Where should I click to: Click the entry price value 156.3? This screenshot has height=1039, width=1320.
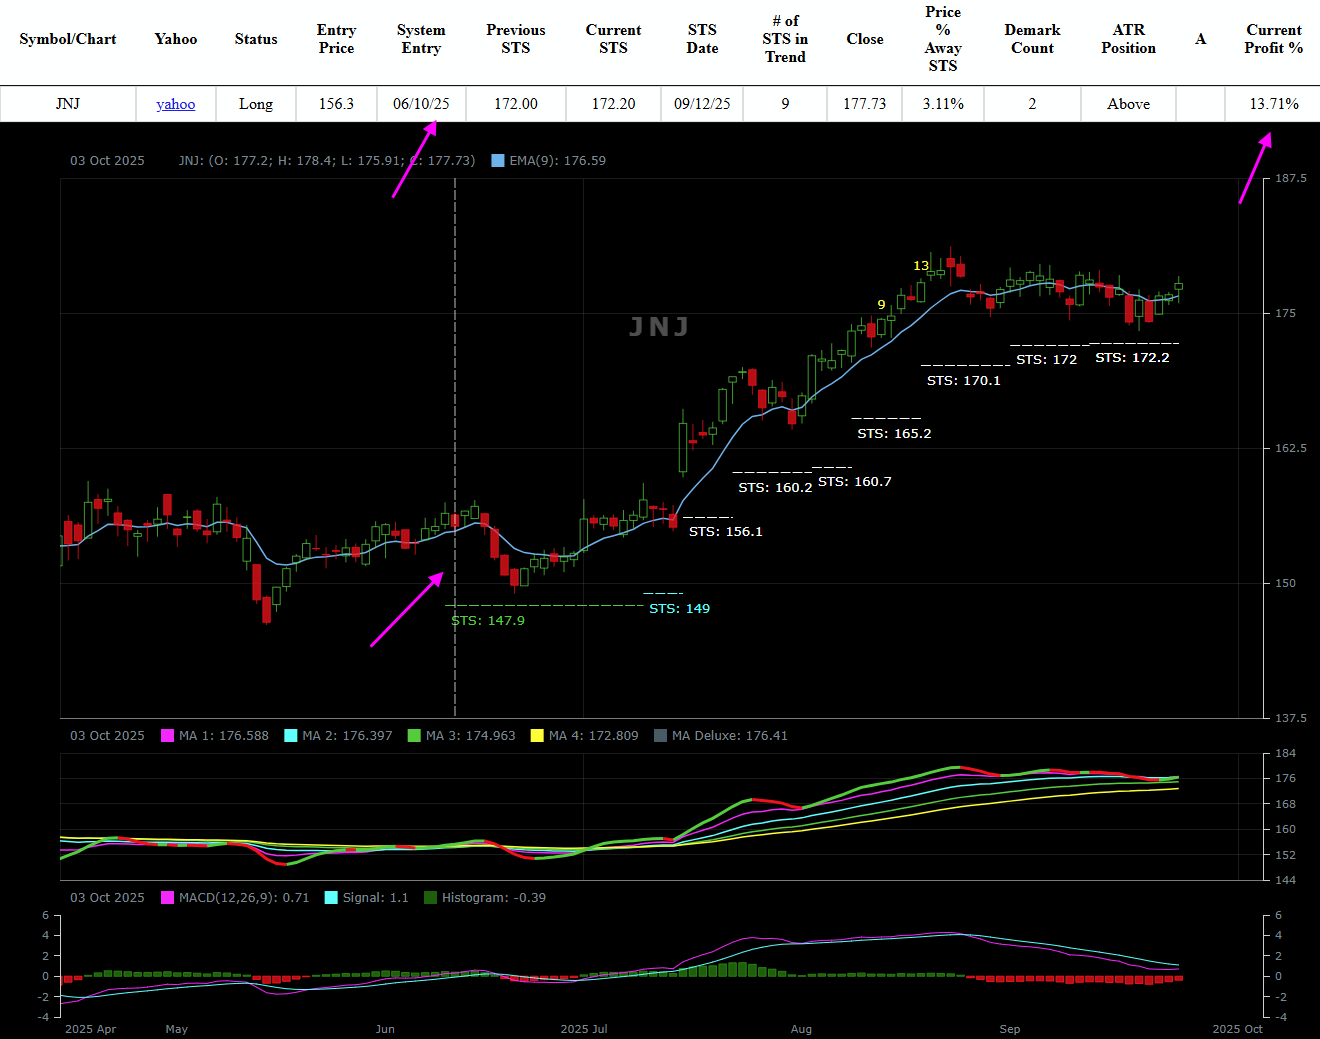click(x=336, y=104)
